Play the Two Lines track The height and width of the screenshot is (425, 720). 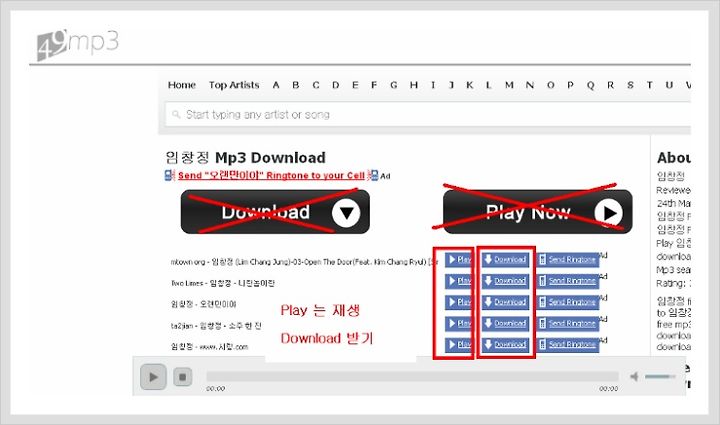pyautogui.click(x=458, y=280)
